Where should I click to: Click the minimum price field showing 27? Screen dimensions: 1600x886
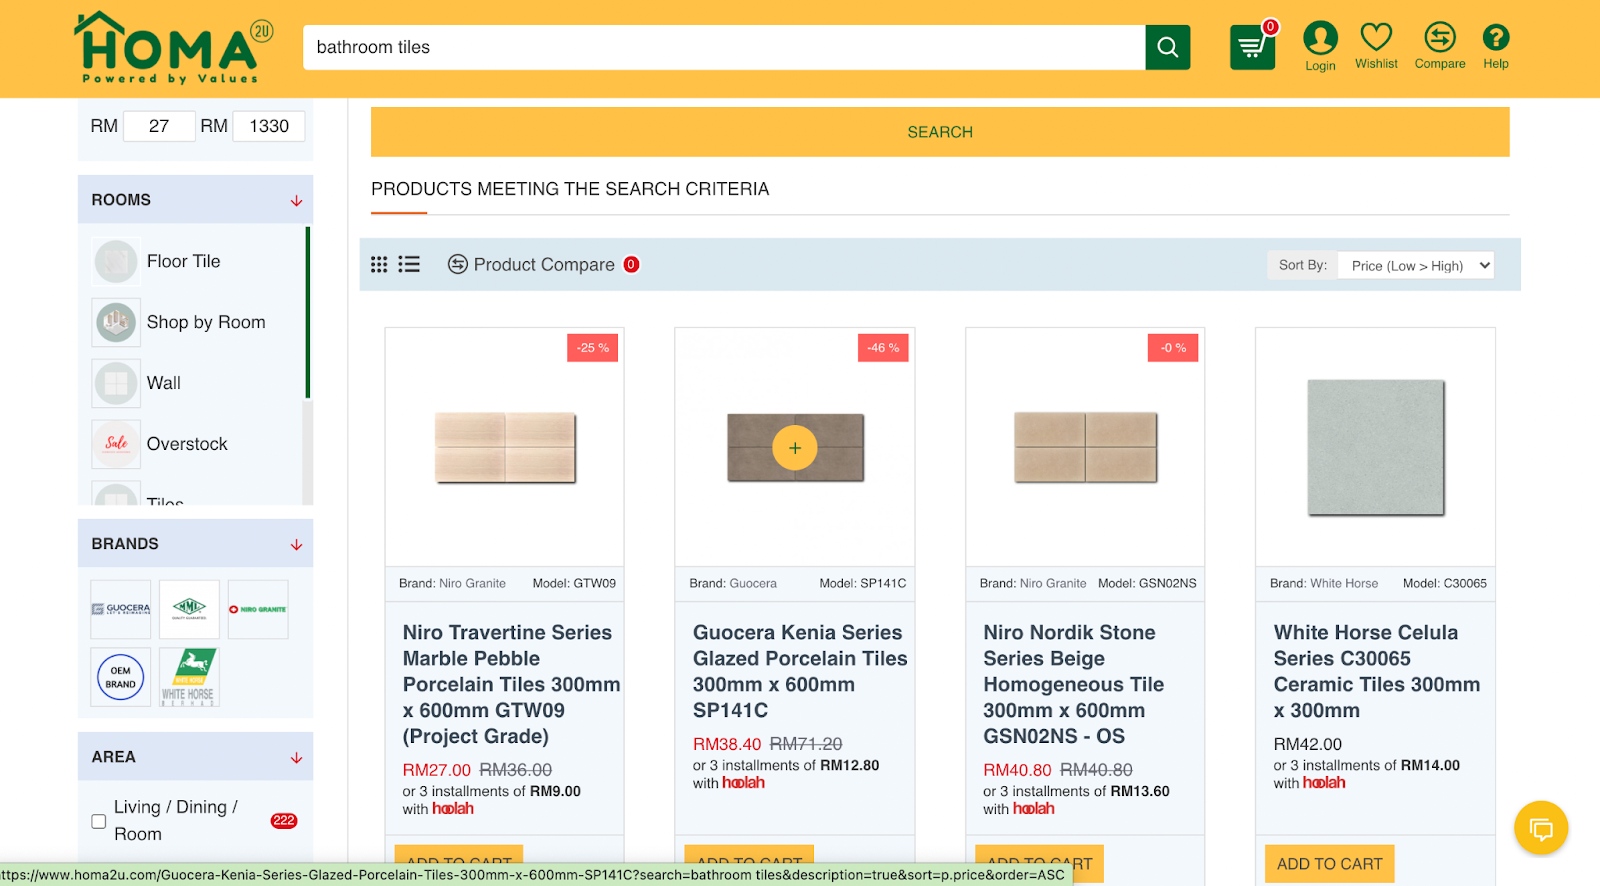tap(159, 126)
